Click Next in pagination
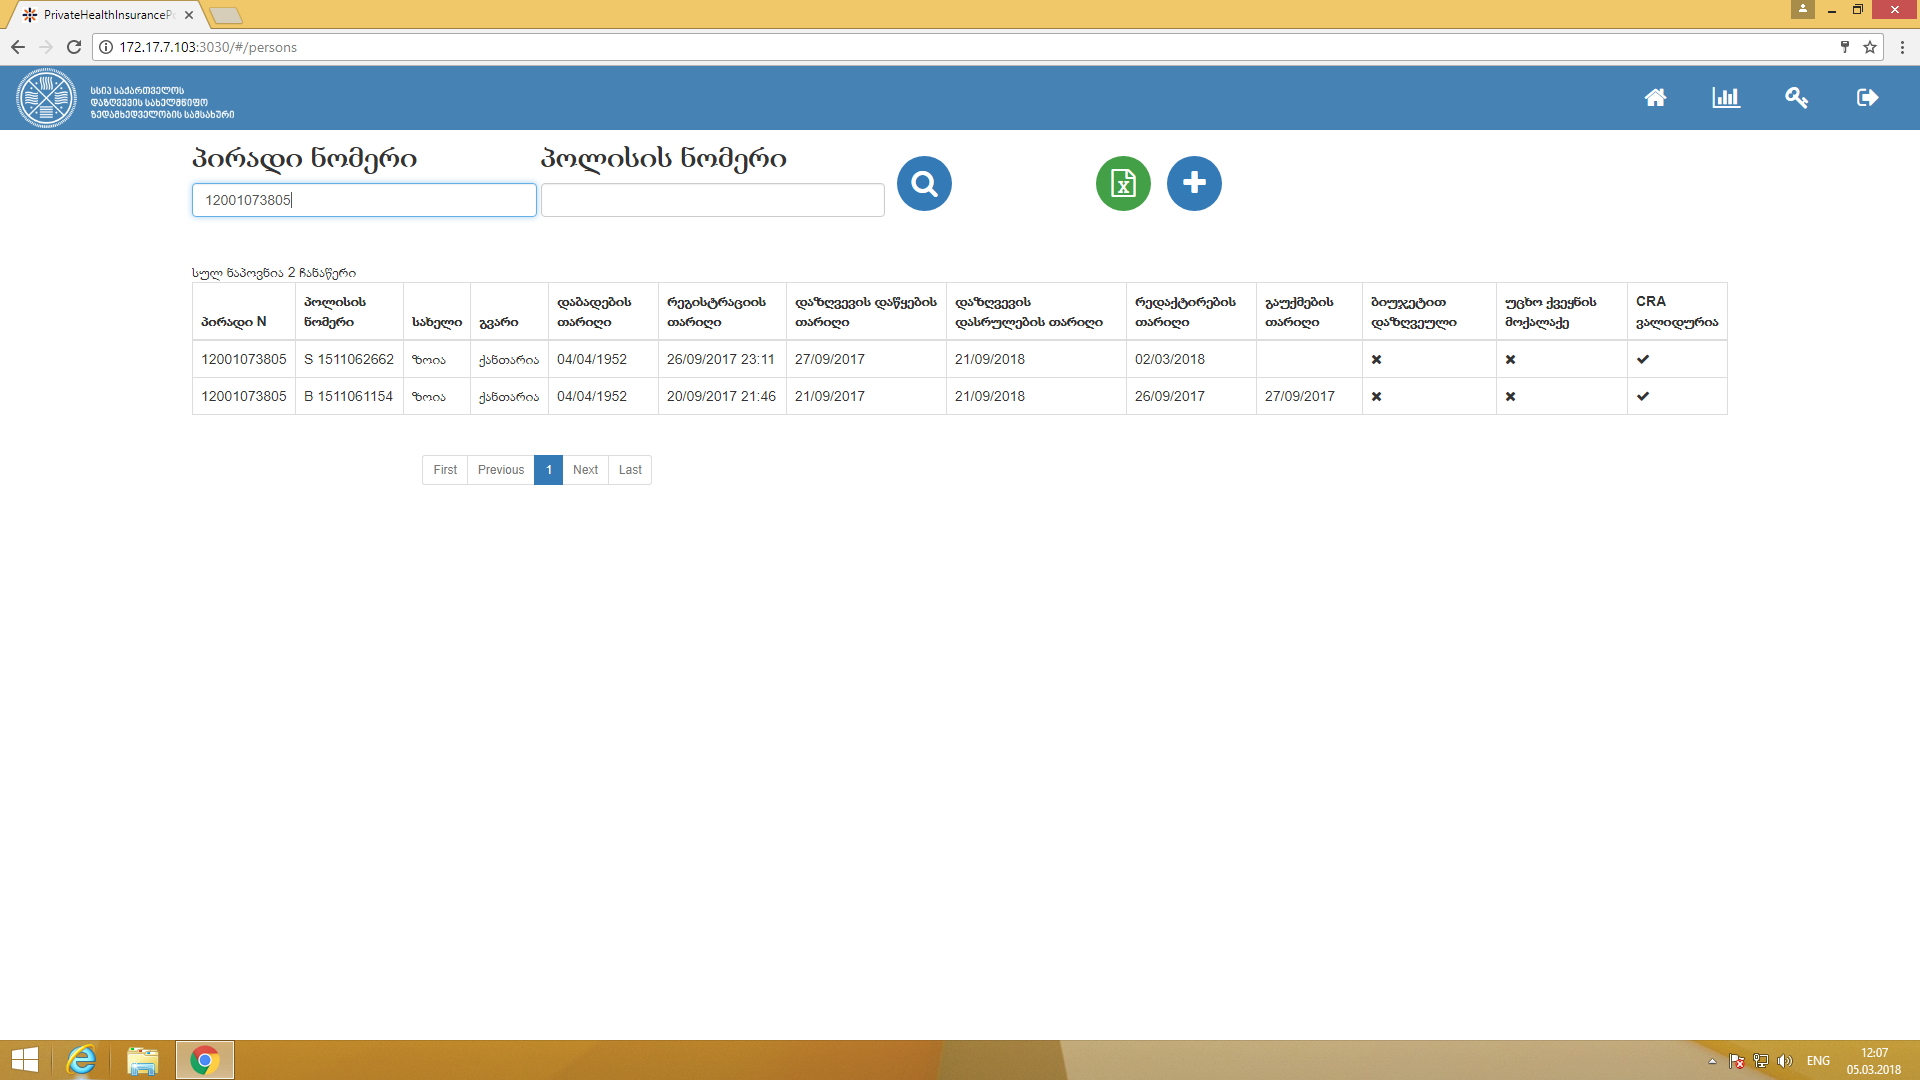The width and height of the screenshot is (1920, 1080). pyautogui.click(x=585, y=470)
